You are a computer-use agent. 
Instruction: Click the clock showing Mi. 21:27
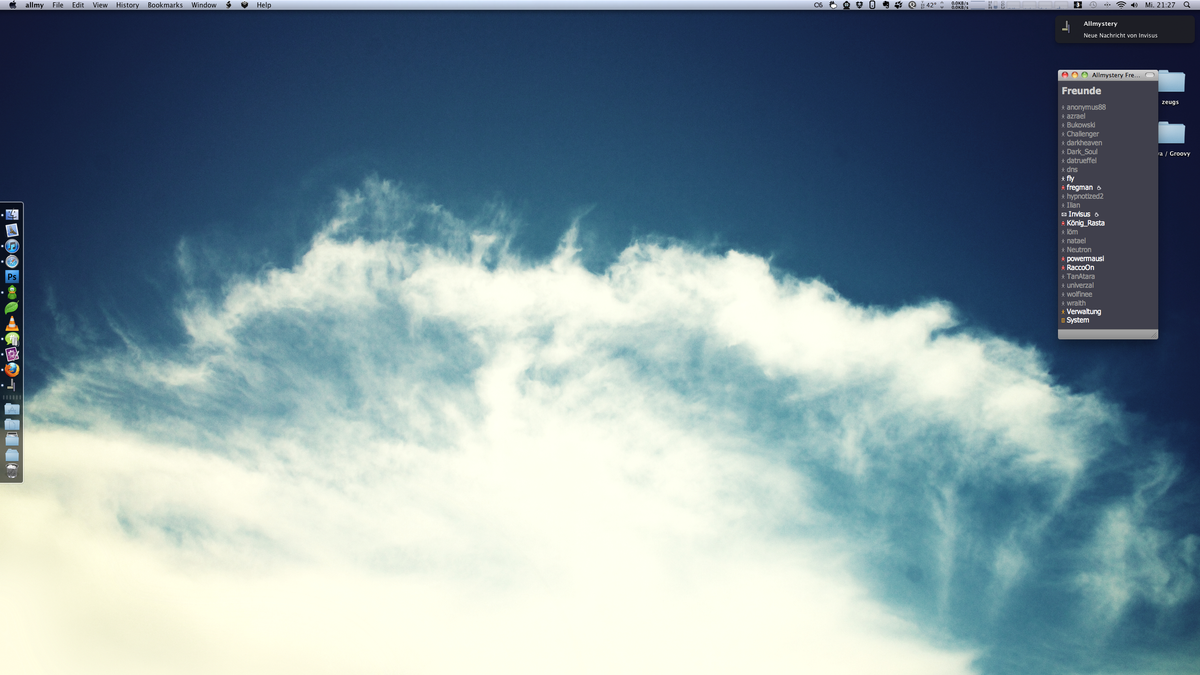(x=1160, y=5)
